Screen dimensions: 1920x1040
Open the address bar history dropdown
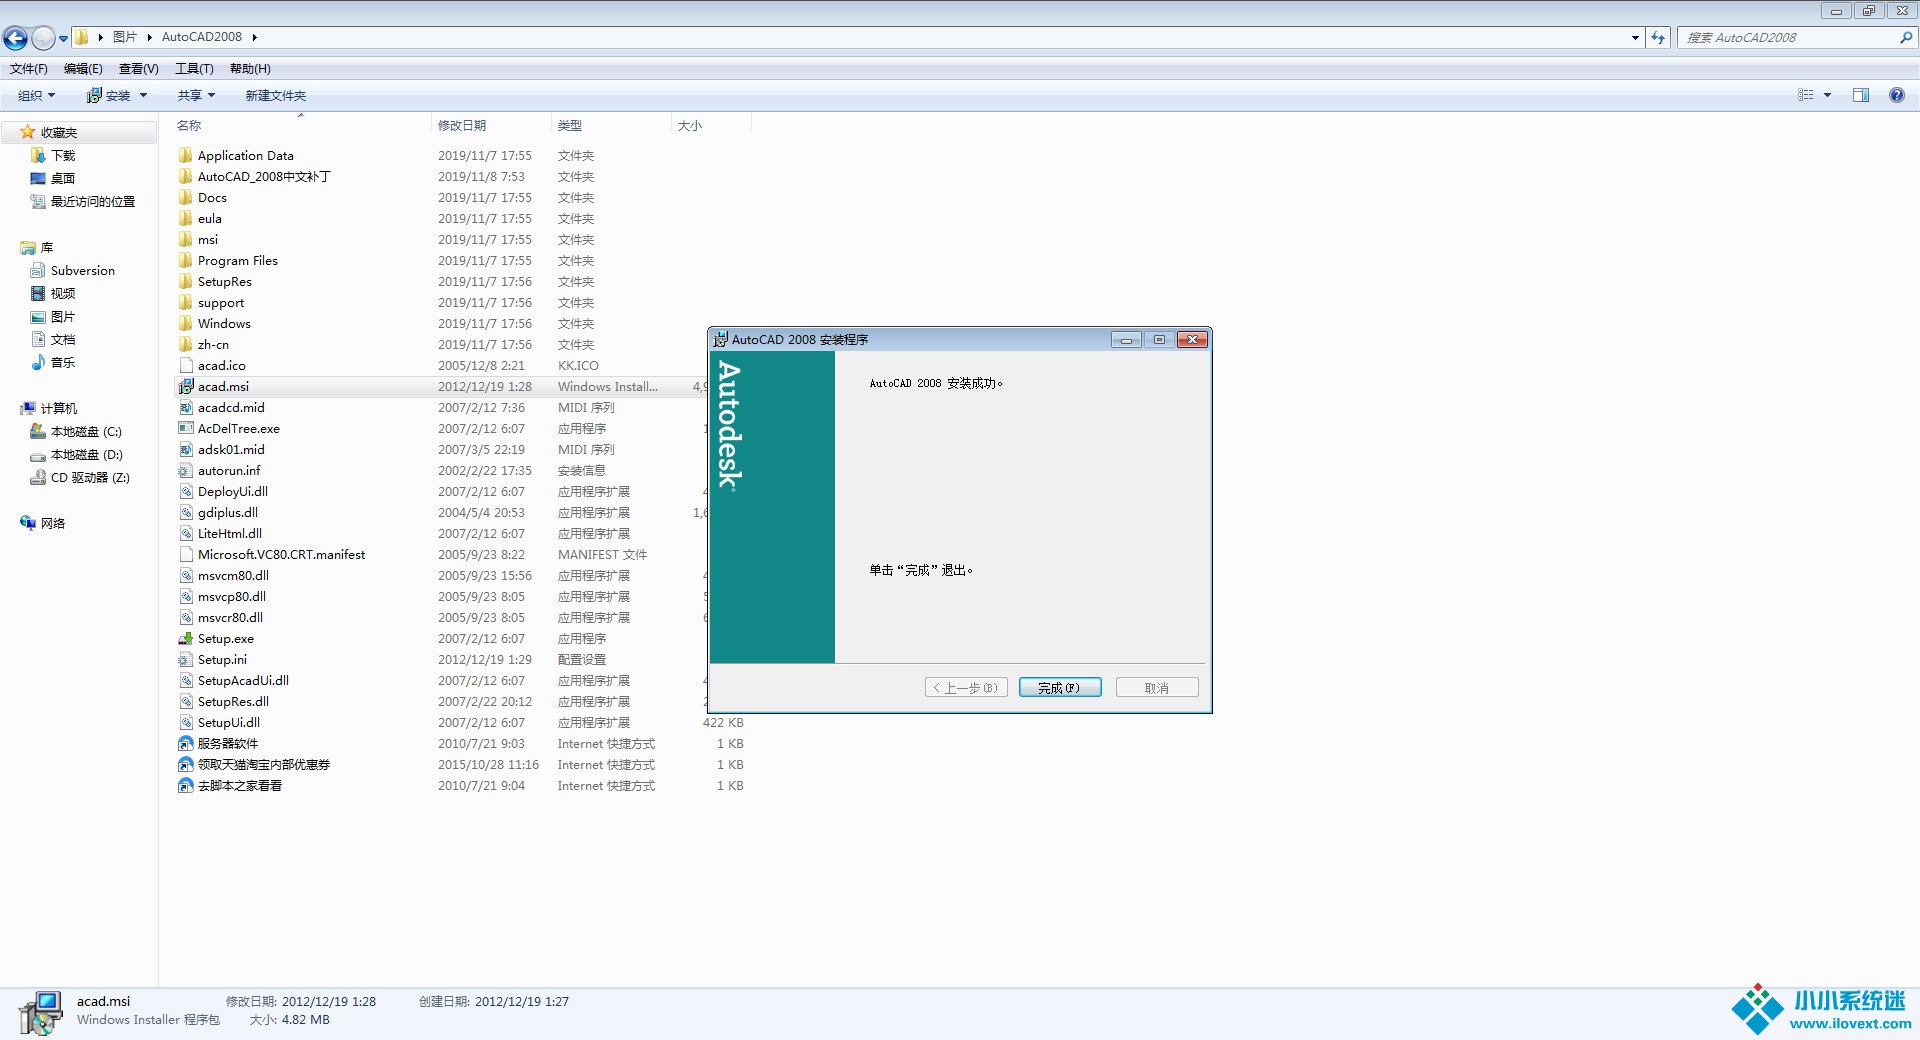coord(1635,38)
